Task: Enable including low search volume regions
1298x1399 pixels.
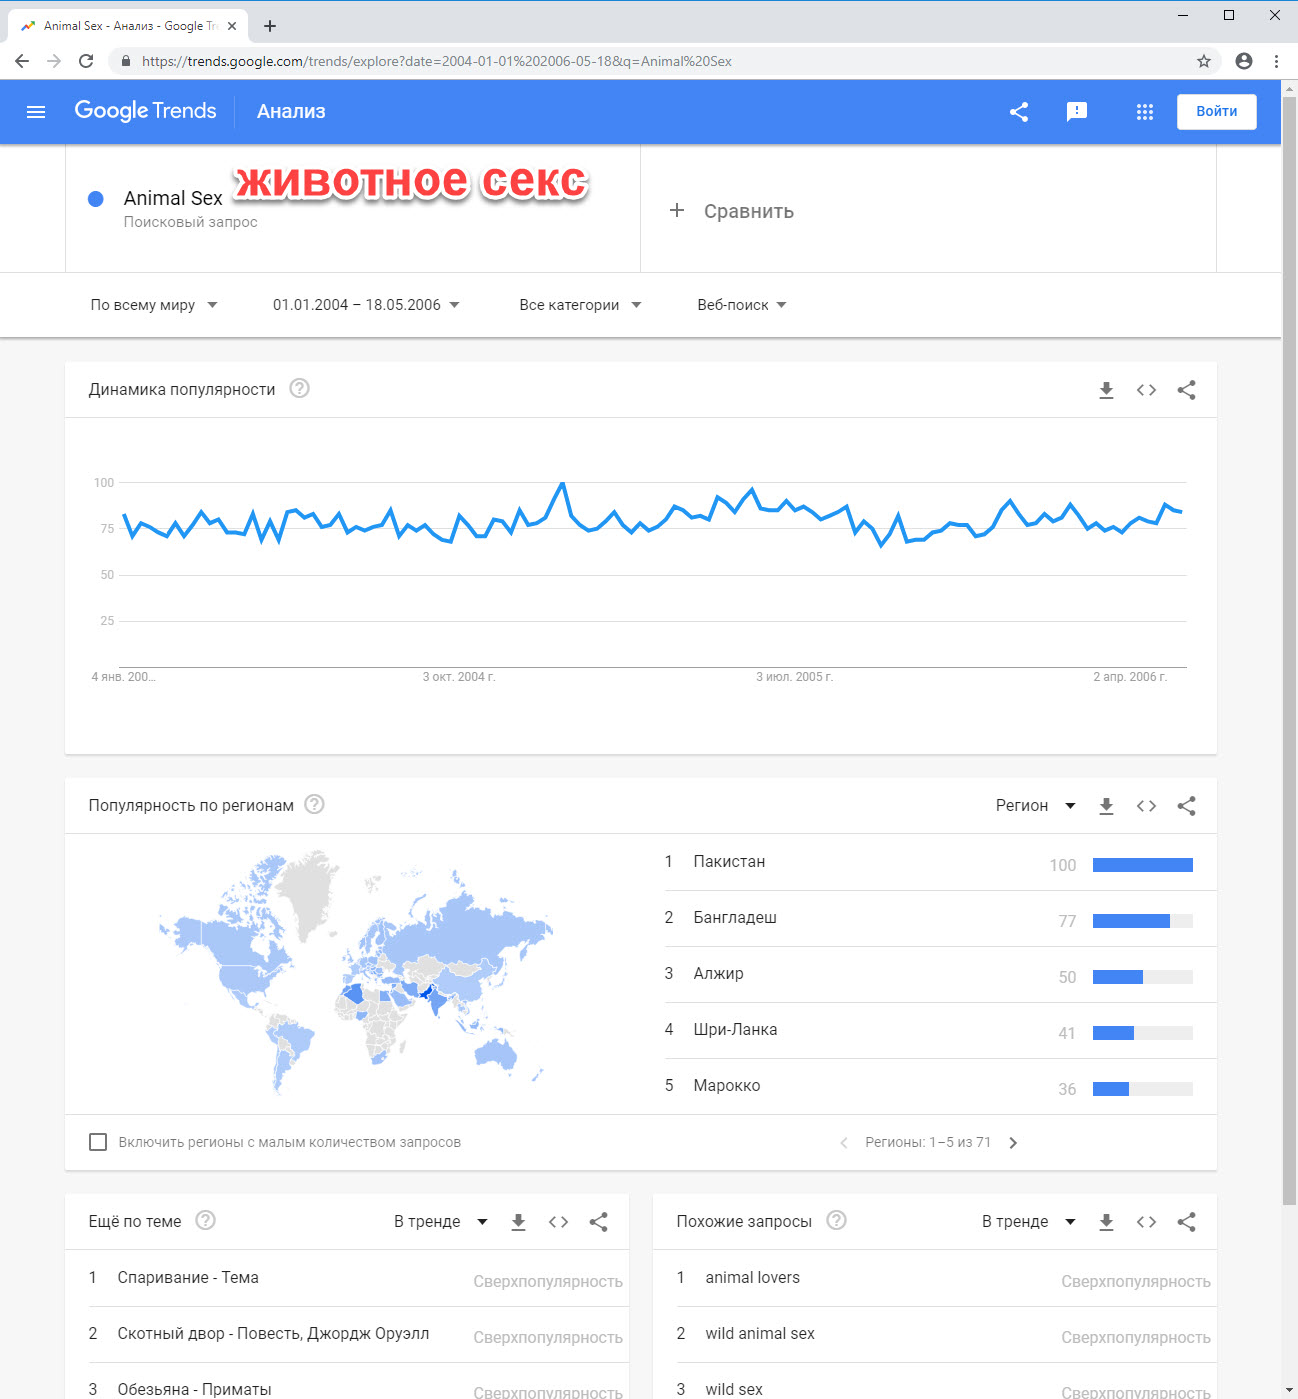Action: [98, 1142]
